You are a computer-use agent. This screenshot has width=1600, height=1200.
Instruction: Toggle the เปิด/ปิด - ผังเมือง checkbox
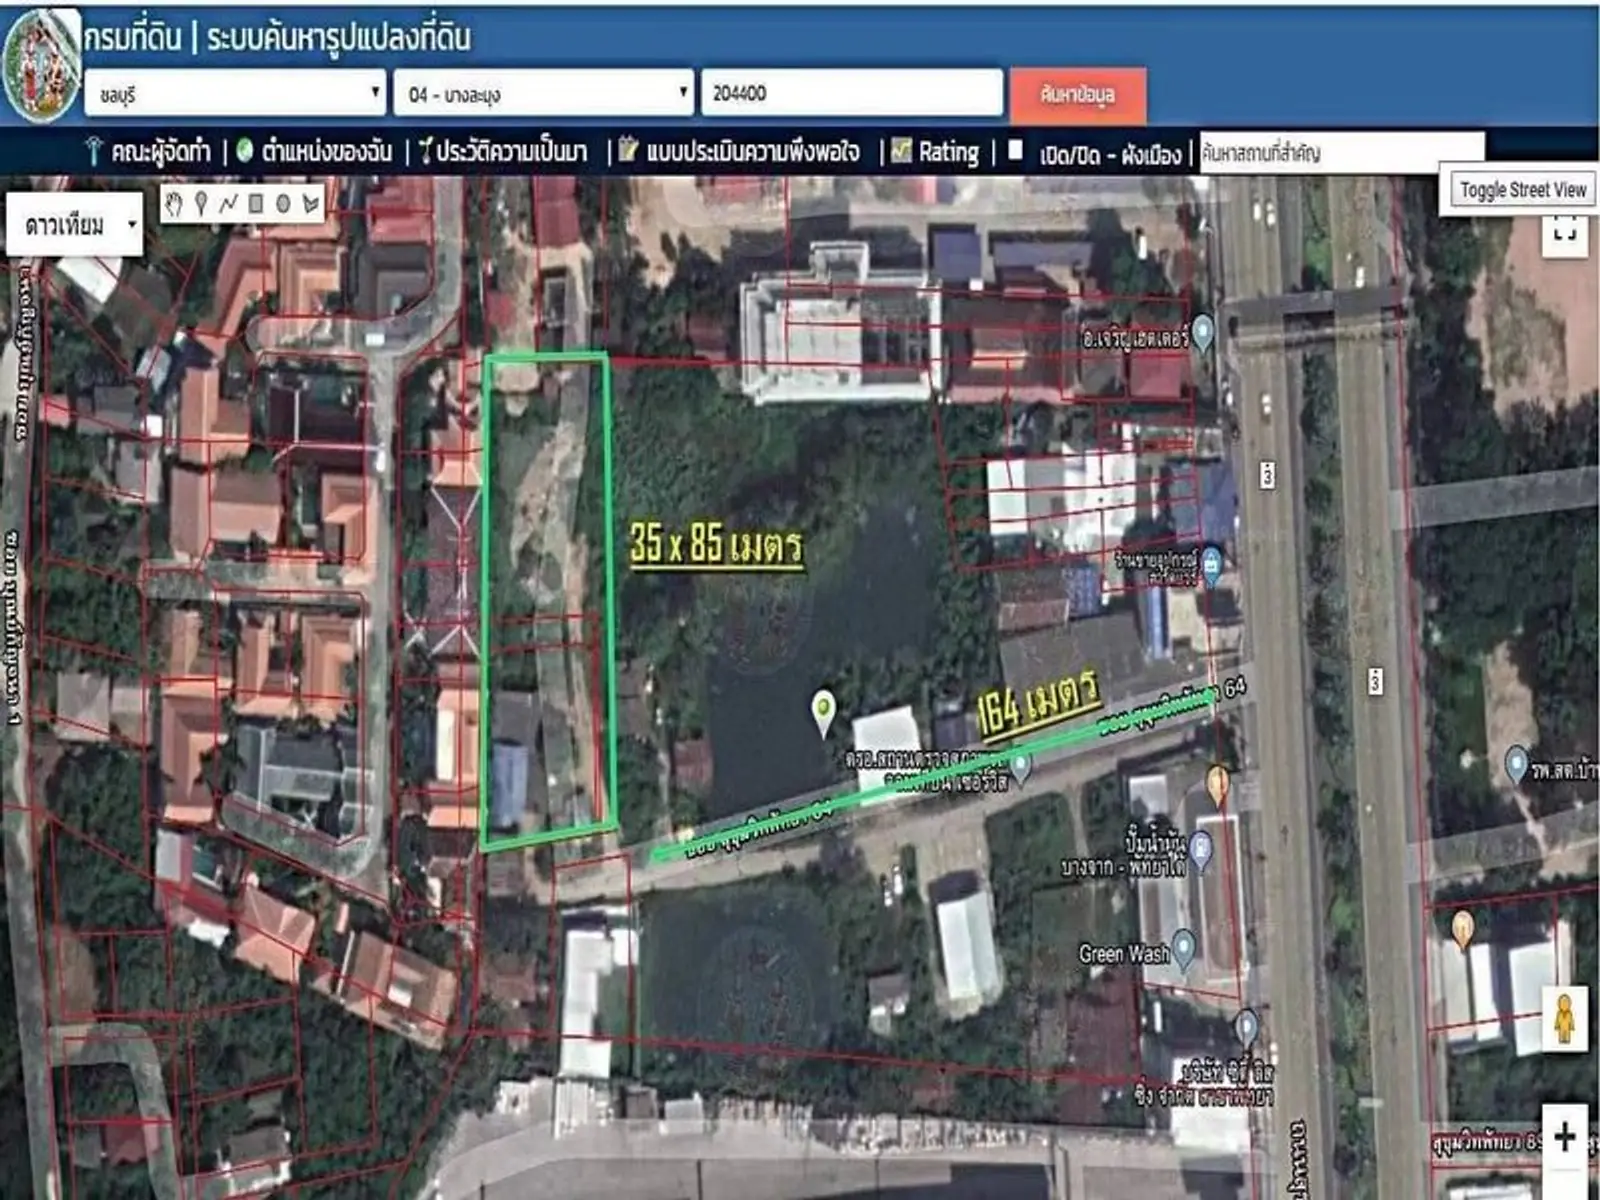[1015, 150]
